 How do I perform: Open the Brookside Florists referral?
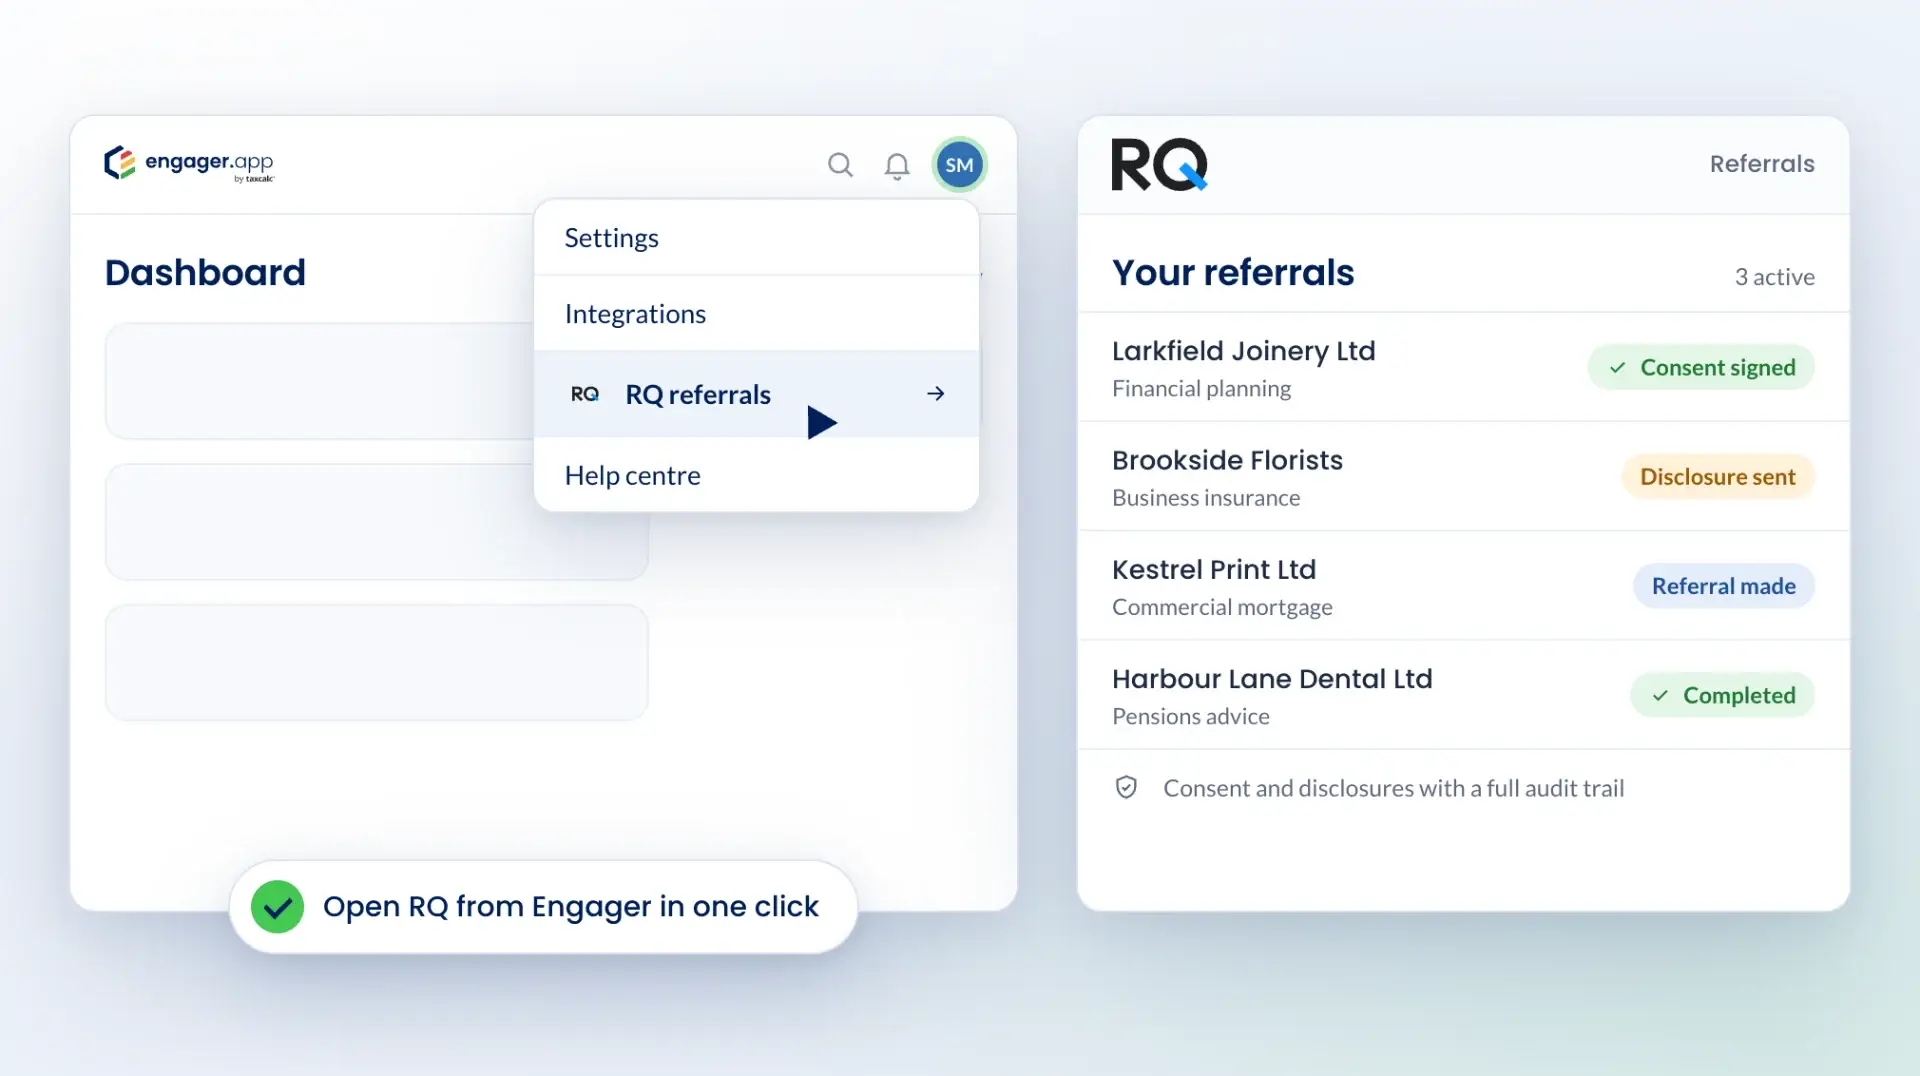1463,476
